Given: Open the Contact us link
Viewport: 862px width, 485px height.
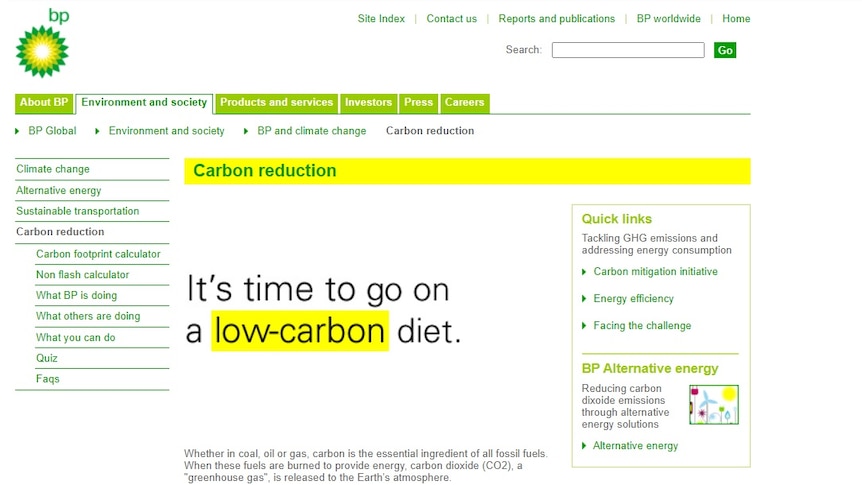Looking at the screenshot, I should [451, 19].
